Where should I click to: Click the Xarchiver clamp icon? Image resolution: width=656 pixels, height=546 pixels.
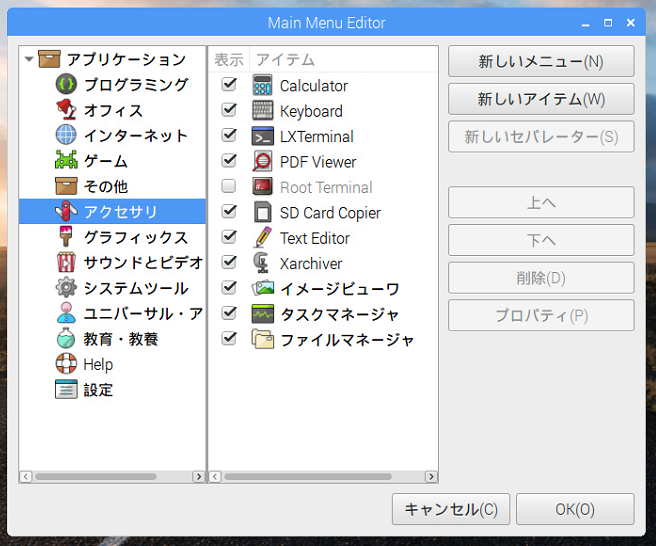click(263, 263)
